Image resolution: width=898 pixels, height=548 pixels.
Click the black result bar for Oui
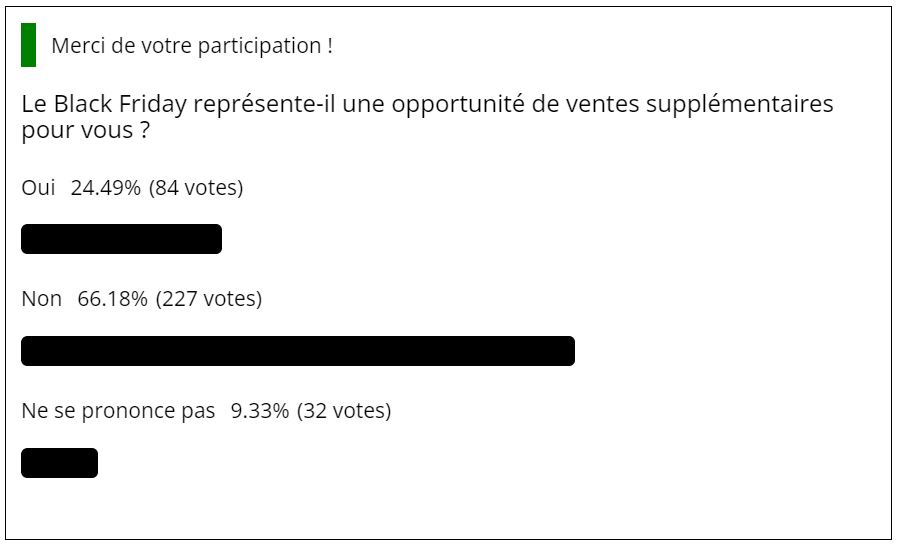tap(121, 239)
